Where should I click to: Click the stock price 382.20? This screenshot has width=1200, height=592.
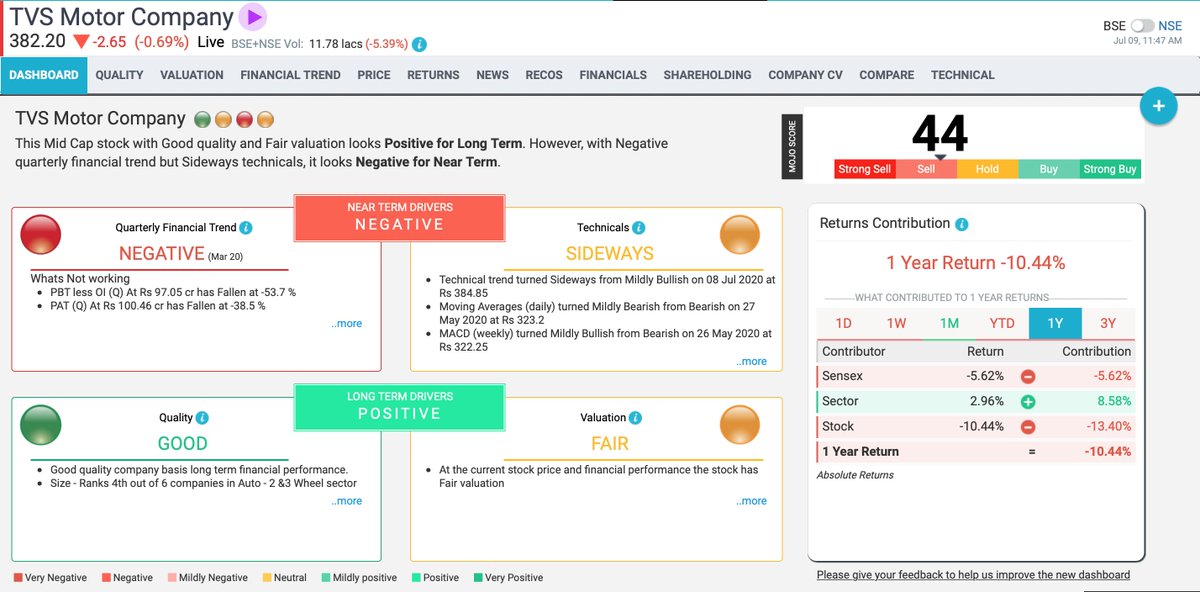[x=37, y=42]
